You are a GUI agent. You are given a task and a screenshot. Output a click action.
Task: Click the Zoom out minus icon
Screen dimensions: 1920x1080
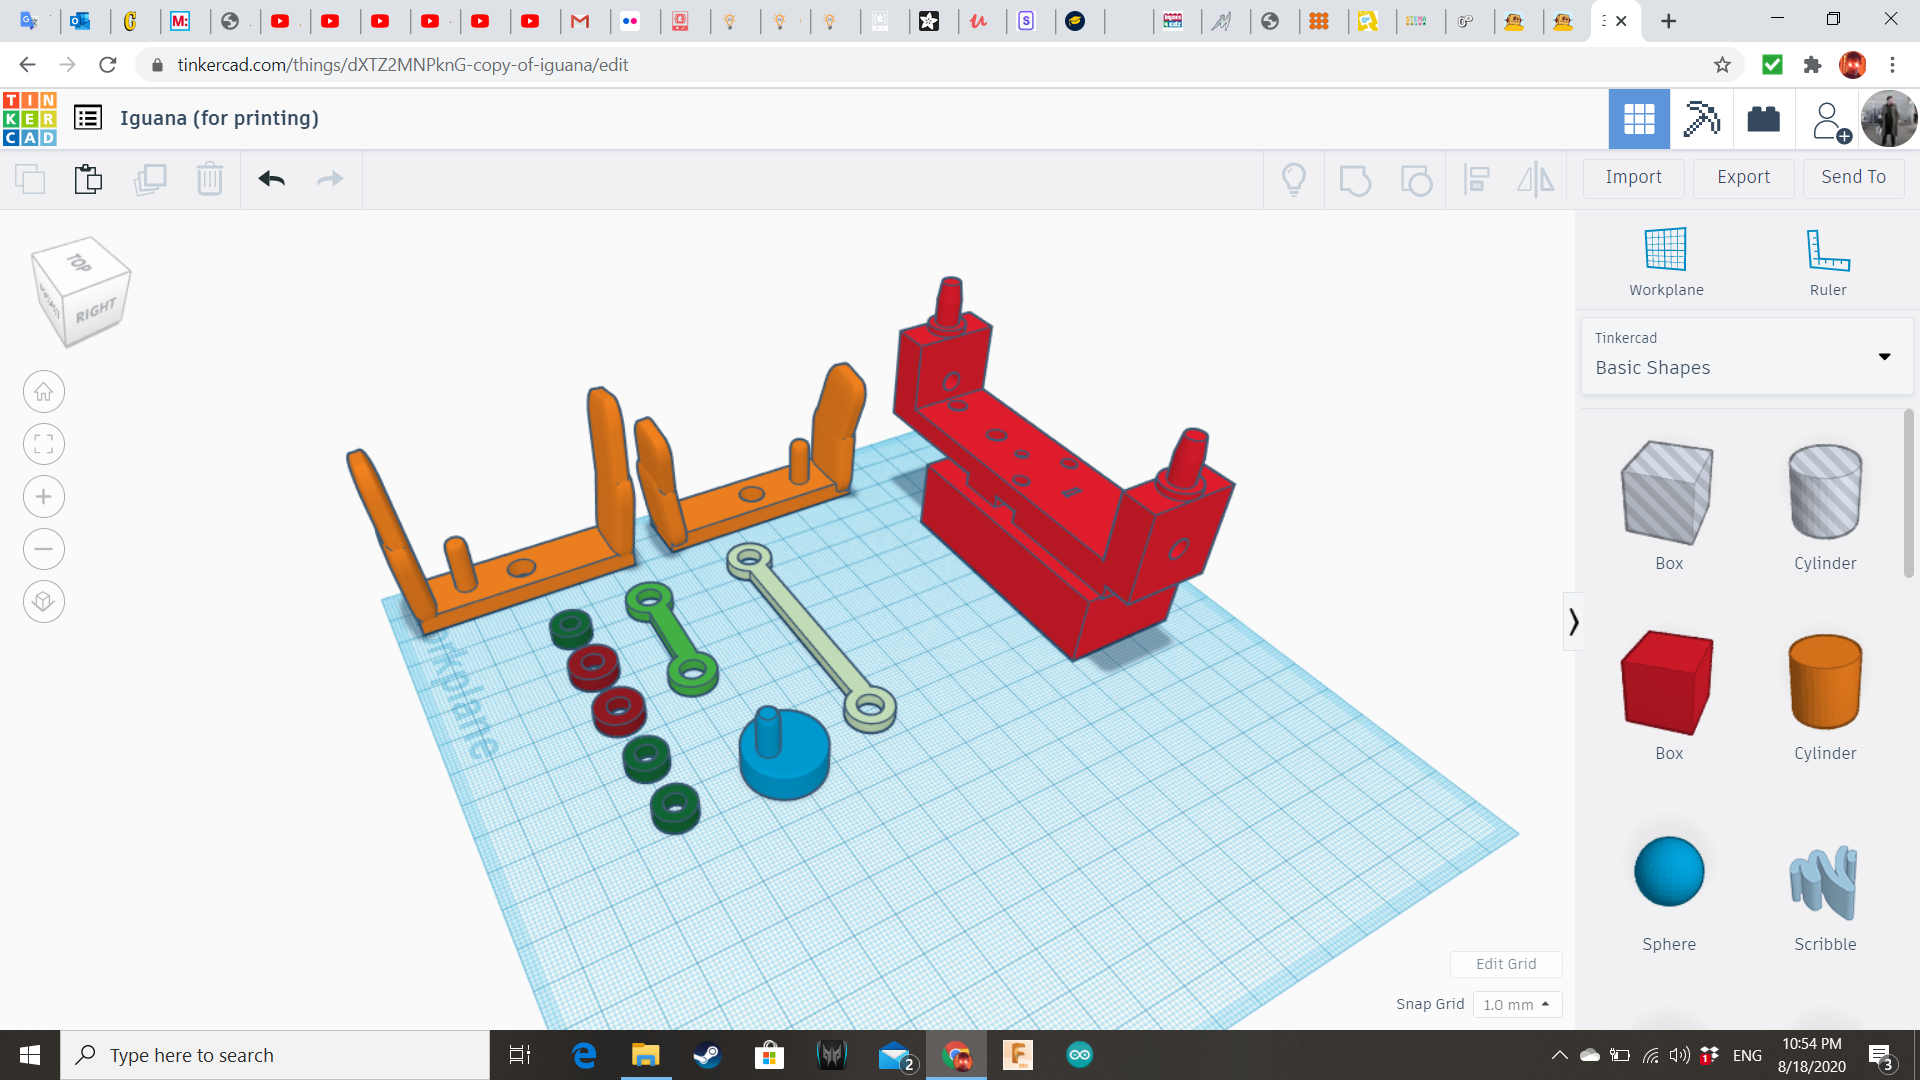tap(44, 549)
